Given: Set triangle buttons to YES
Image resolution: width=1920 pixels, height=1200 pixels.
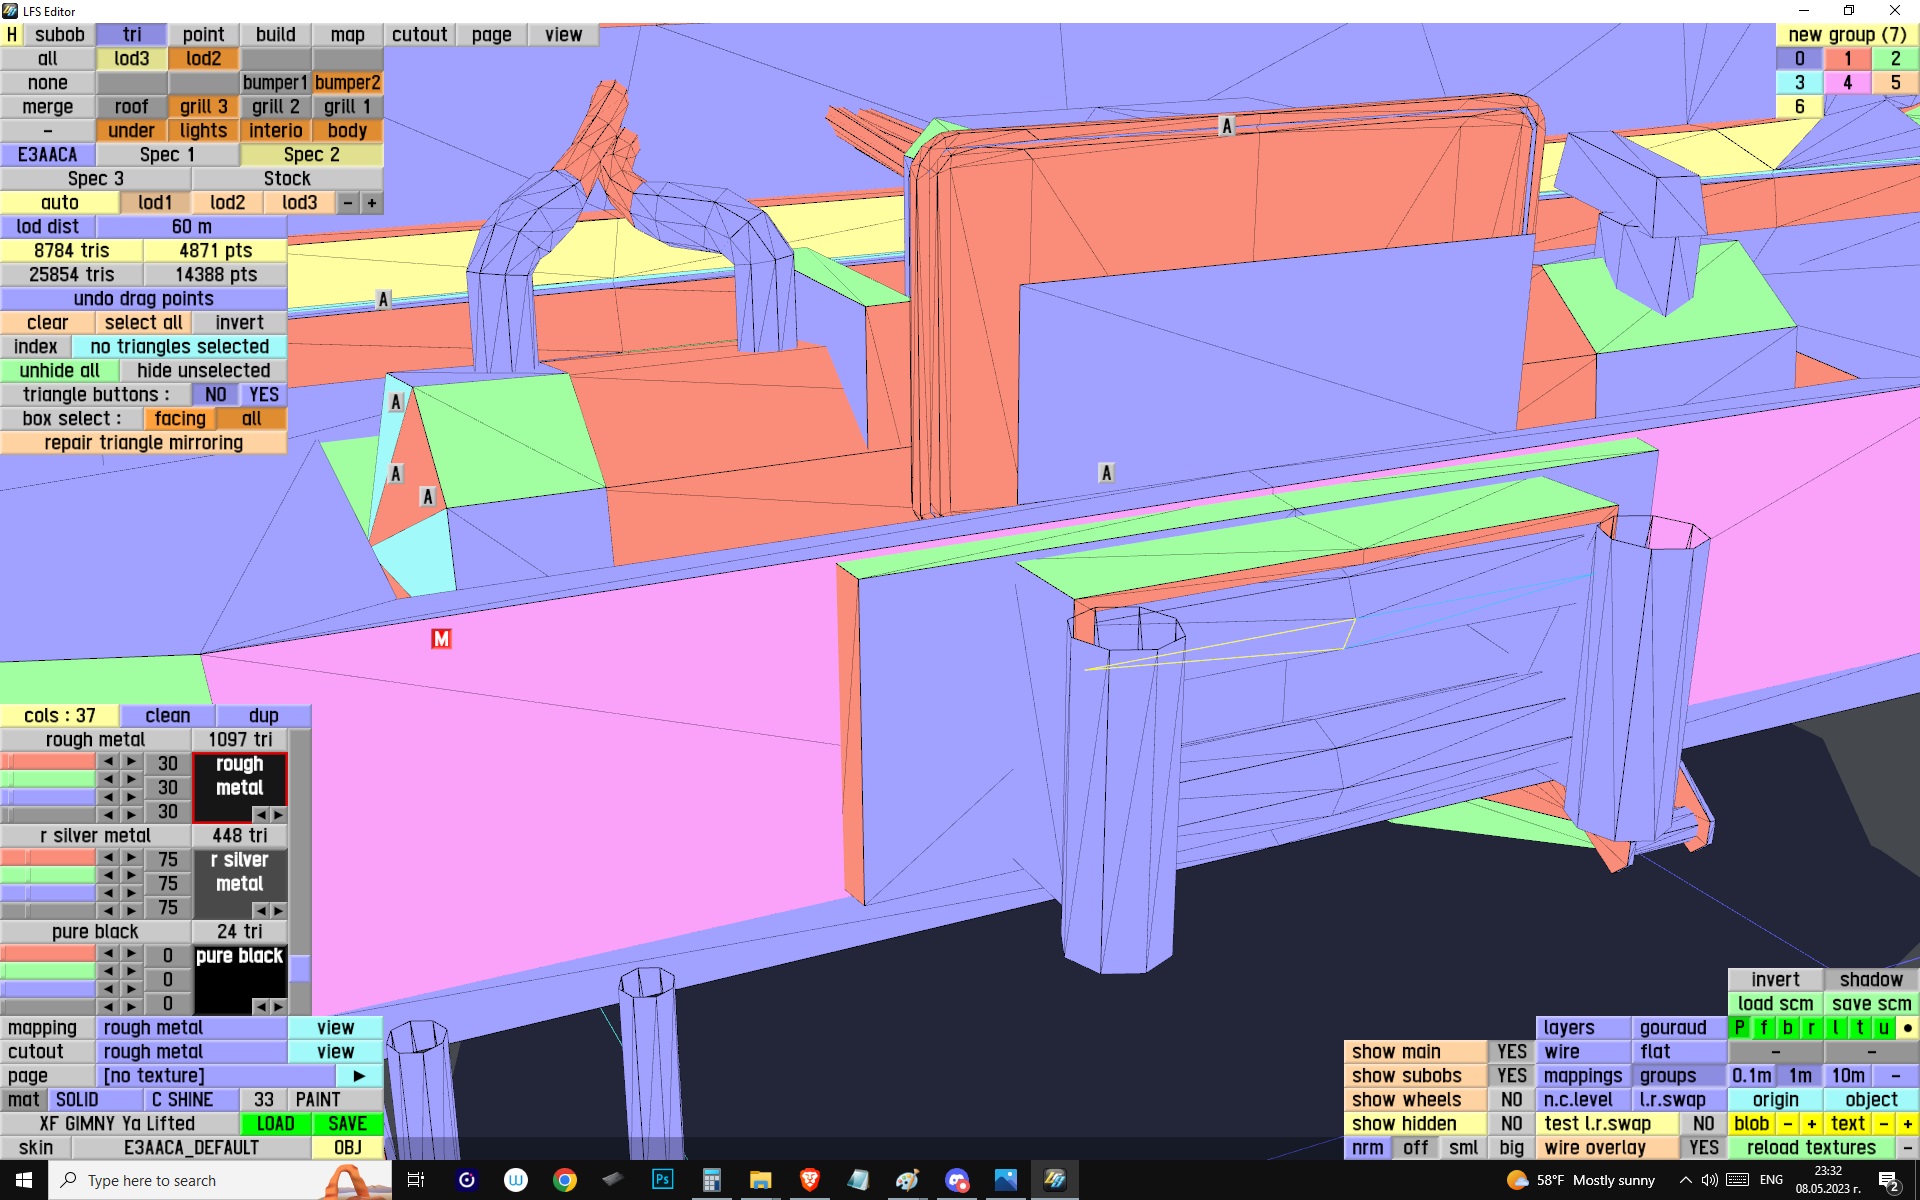Looking at the screenshot, I should (x=263, y=395).
